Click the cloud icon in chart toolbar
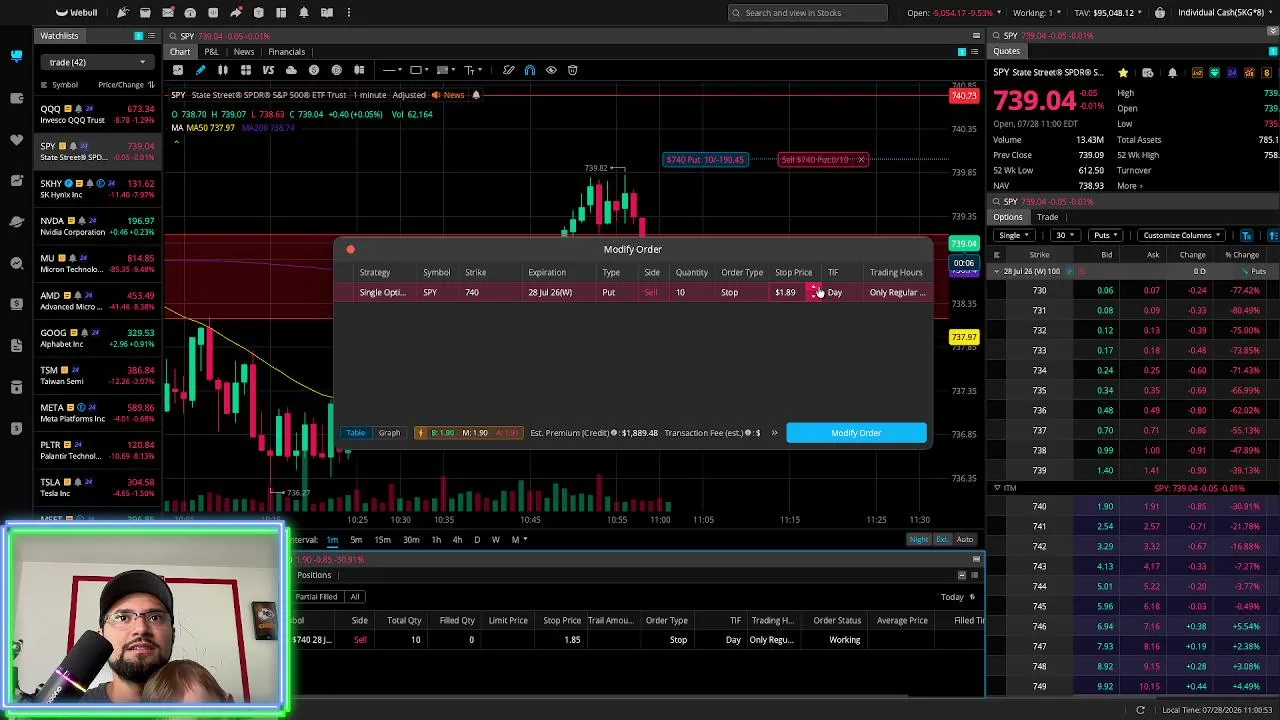Image resolution: width=1280 pixels, height=720 pixels. point(291,70)
